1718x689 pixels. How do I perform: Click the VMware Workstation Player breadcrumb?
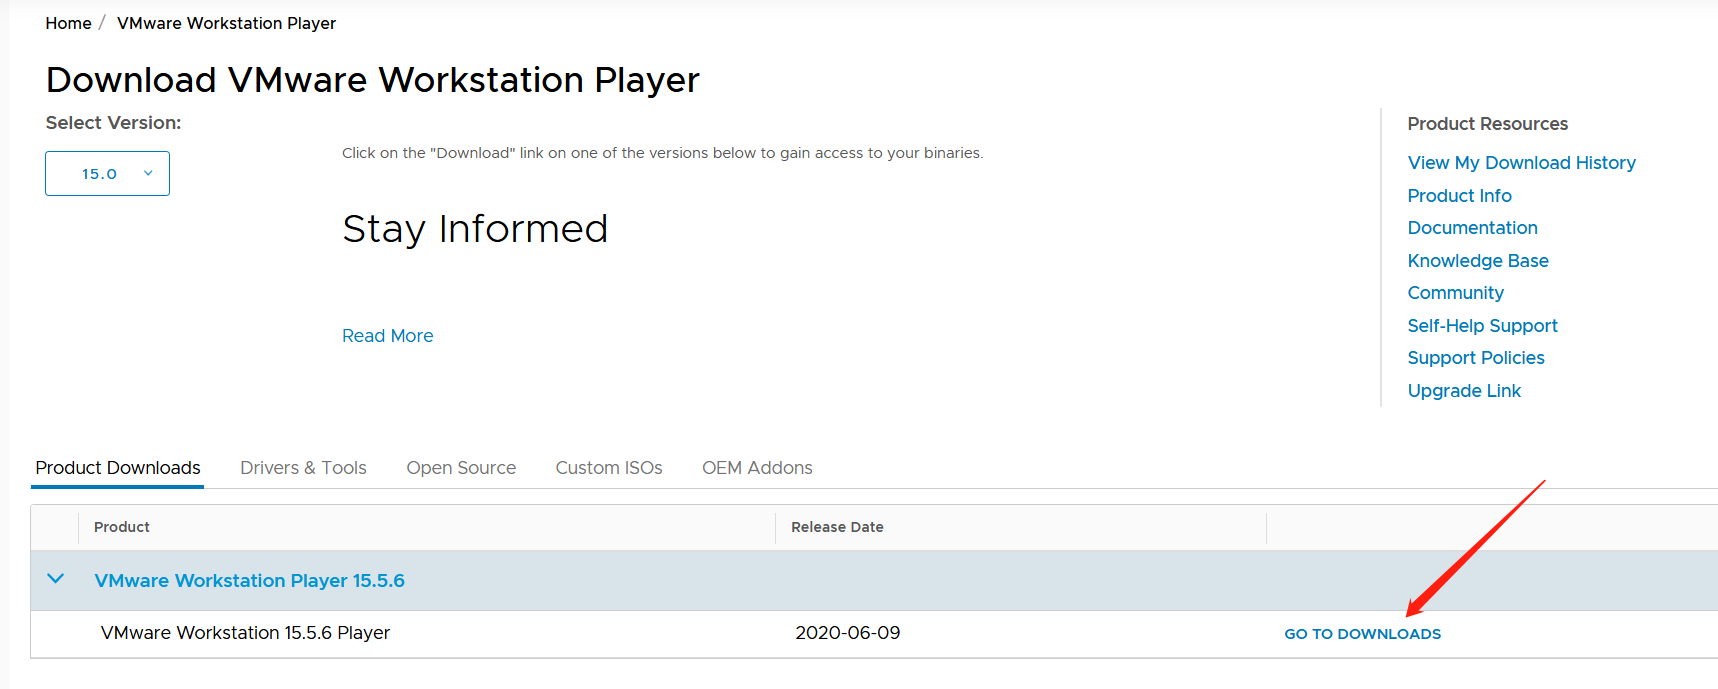click(226, 23)
